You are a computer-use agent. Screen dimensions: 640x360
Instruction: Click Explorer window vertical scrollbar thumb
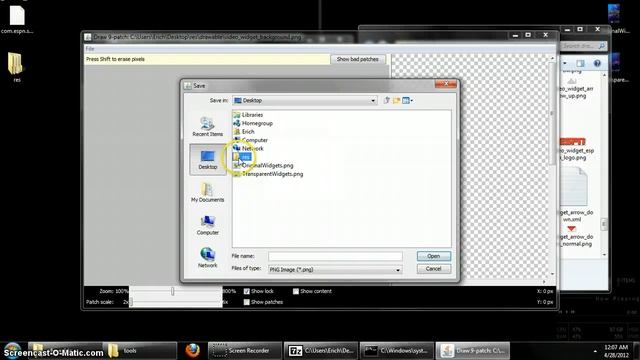click(604, 224)
